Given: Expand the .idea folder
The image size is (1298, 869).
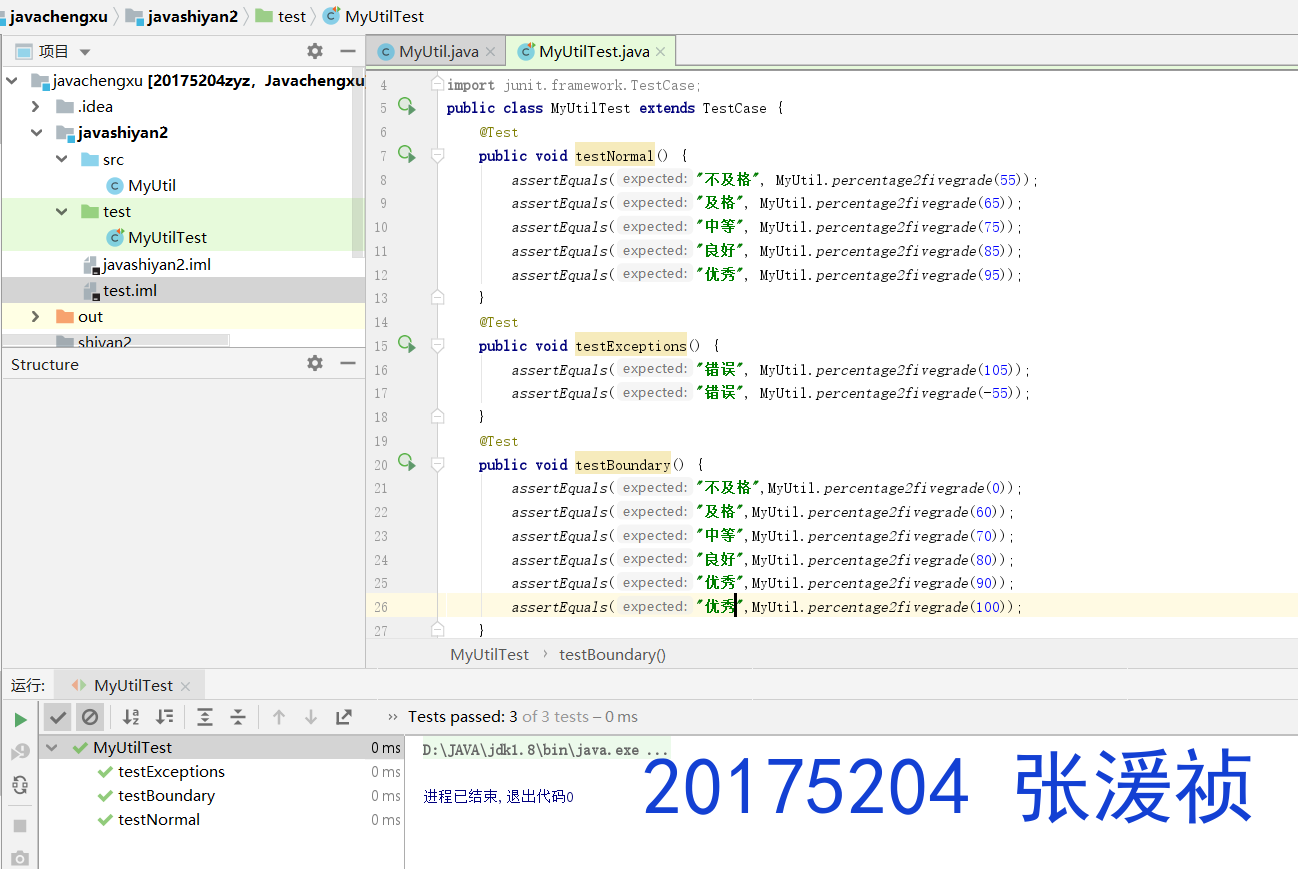Looking at the screenshot, I should [x=36, y=107].
